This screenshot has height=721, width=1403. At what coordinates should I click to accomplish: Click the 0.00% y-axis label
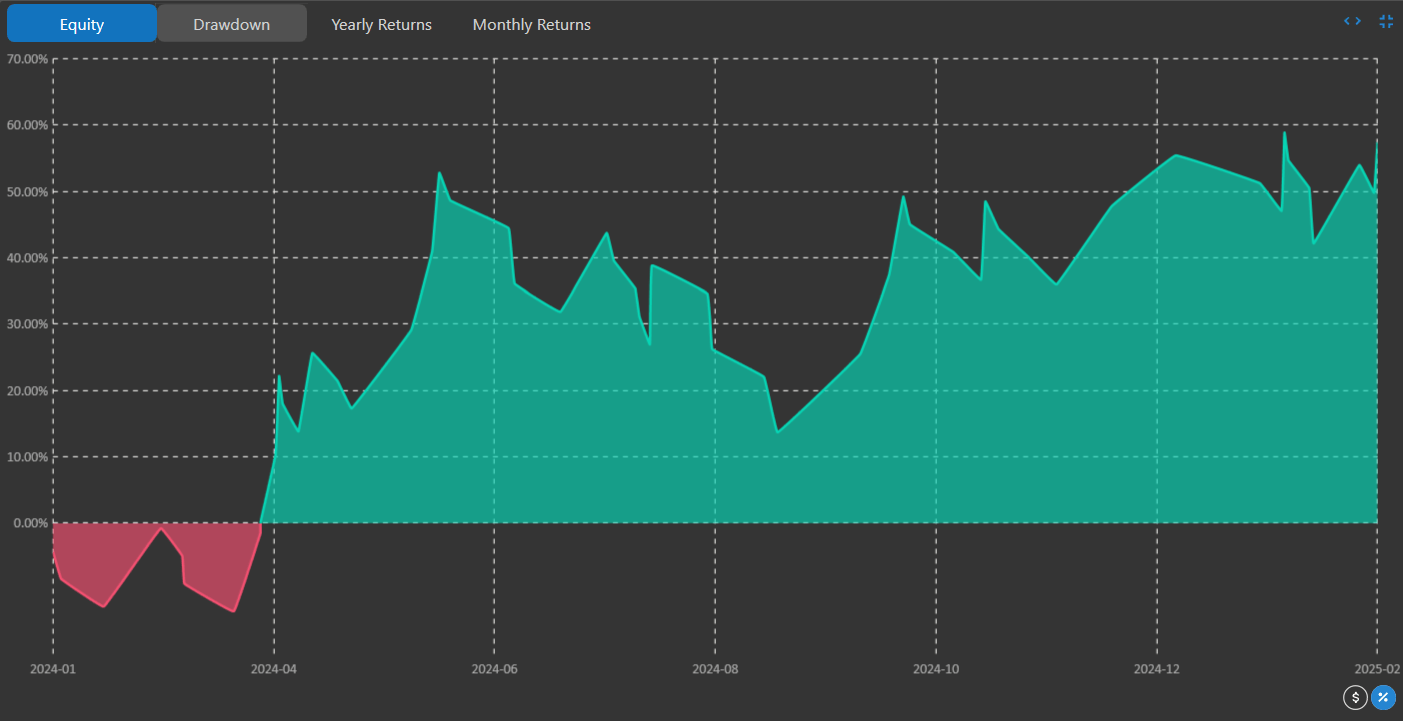pos(30,523)
